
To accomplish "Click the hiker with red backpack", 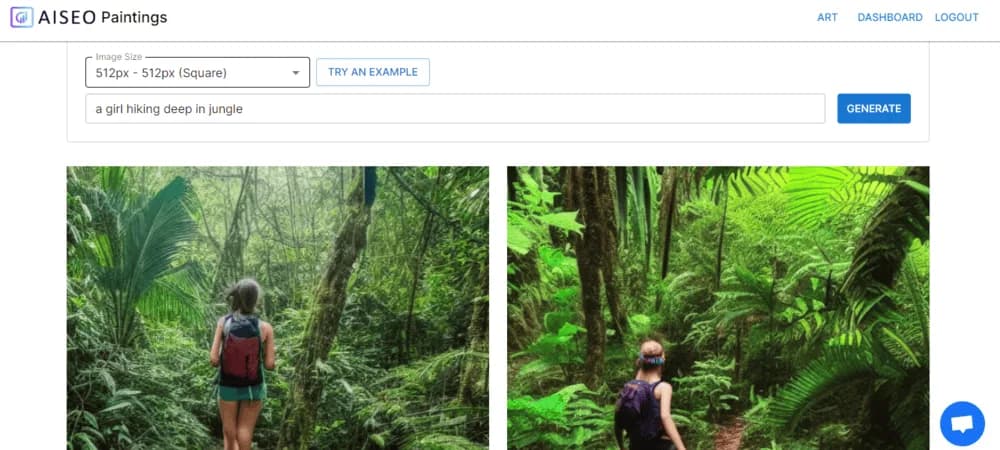I will 242,363.
